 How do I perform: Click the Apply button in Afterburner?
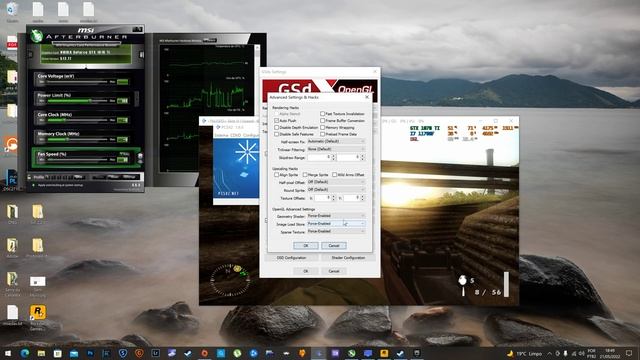point(99,177)
